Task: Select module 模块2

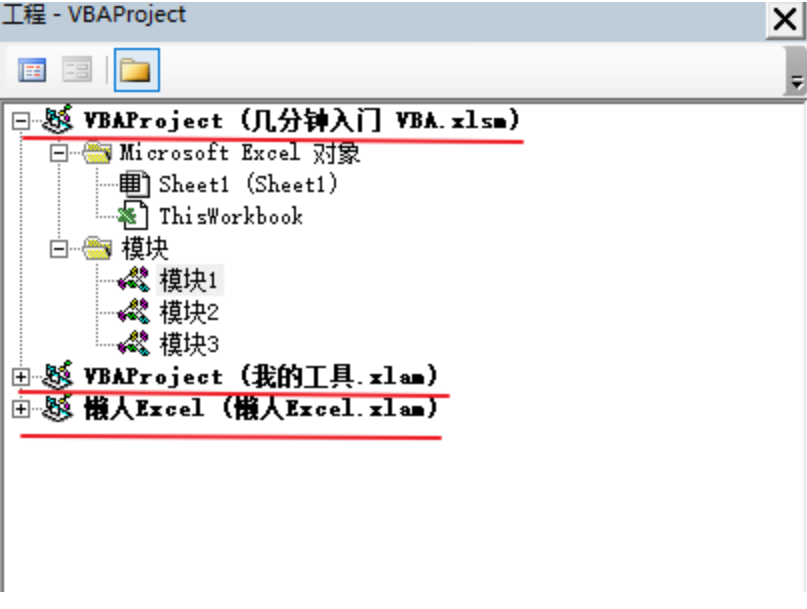Action: (189, 312)
